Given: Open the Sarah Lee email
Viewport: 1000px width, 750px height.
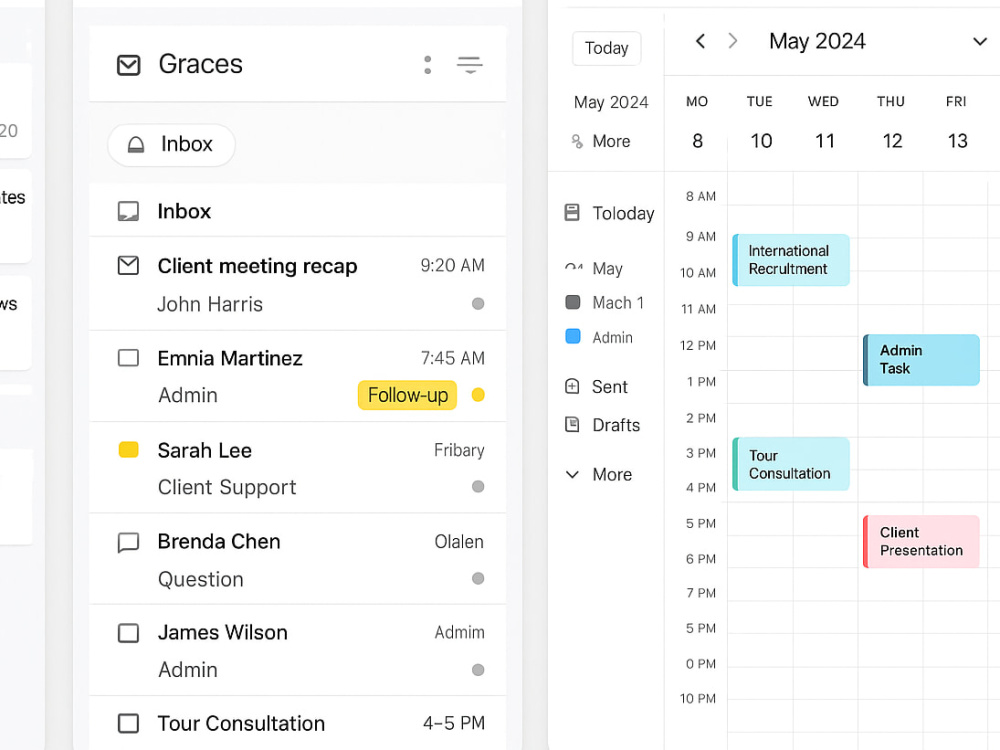Looking at the screenshot, I should (298, 467).
